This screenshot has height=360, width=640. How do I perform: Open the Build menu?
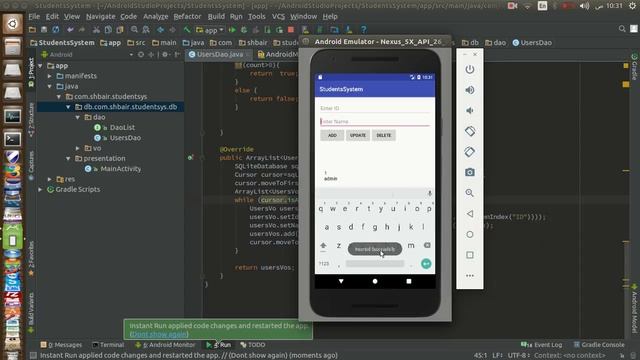click(216, 16)
